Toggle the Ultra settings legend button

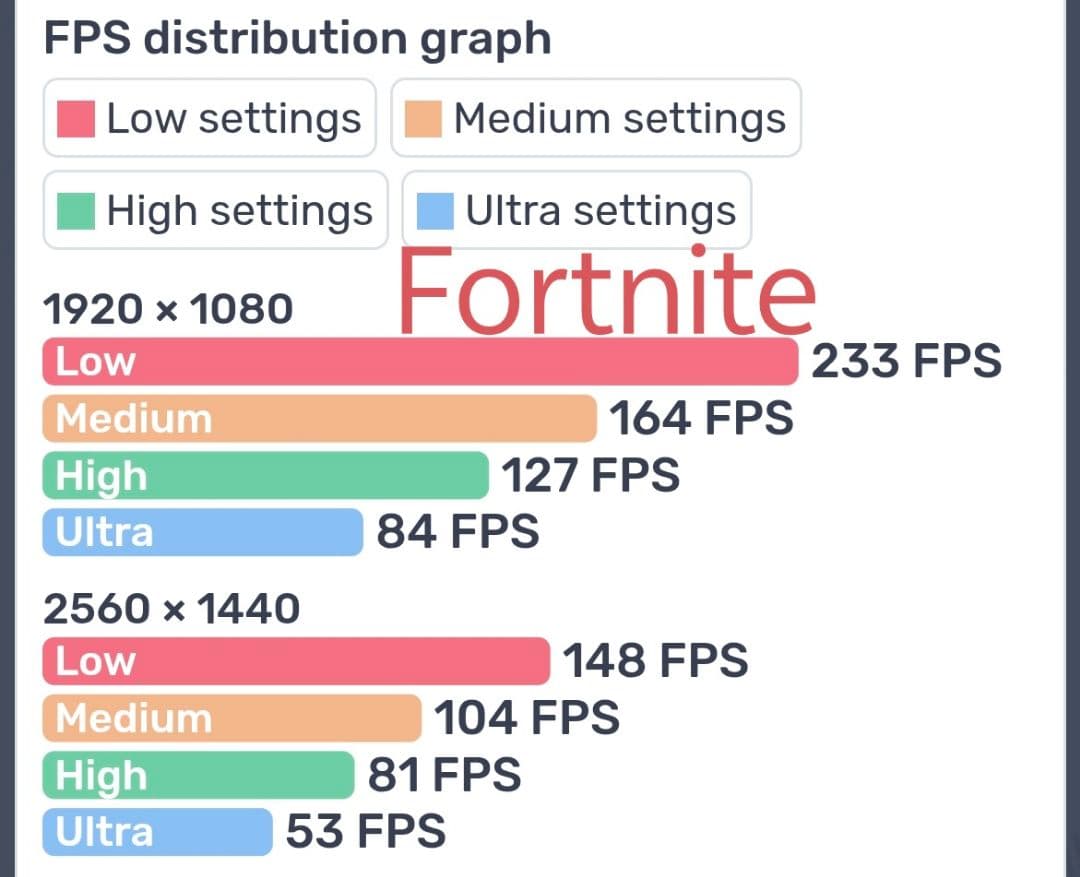coord(576,211)
